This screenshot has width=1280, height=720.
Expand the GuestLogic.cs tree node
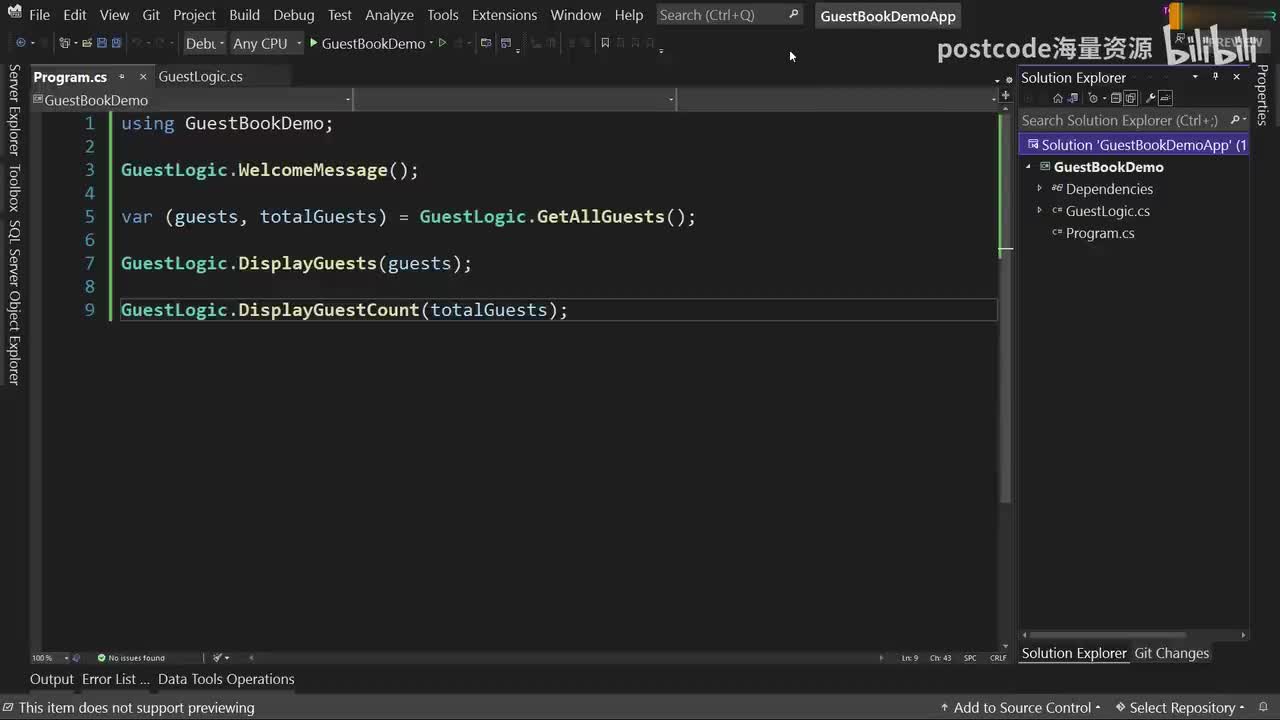tap(1039, 211)
